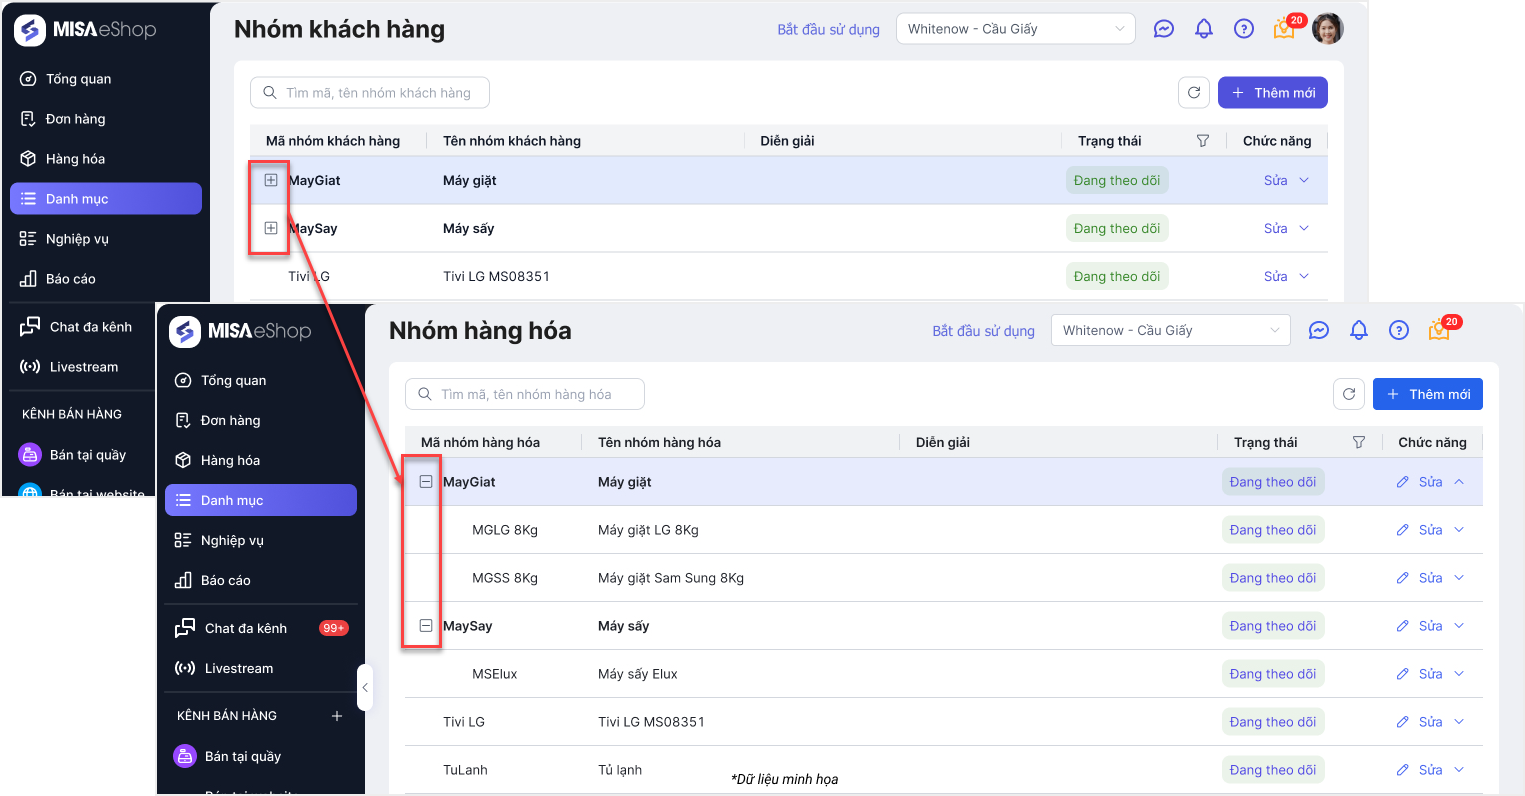Expand the MayGiat customer group plus box

[270, 181]
